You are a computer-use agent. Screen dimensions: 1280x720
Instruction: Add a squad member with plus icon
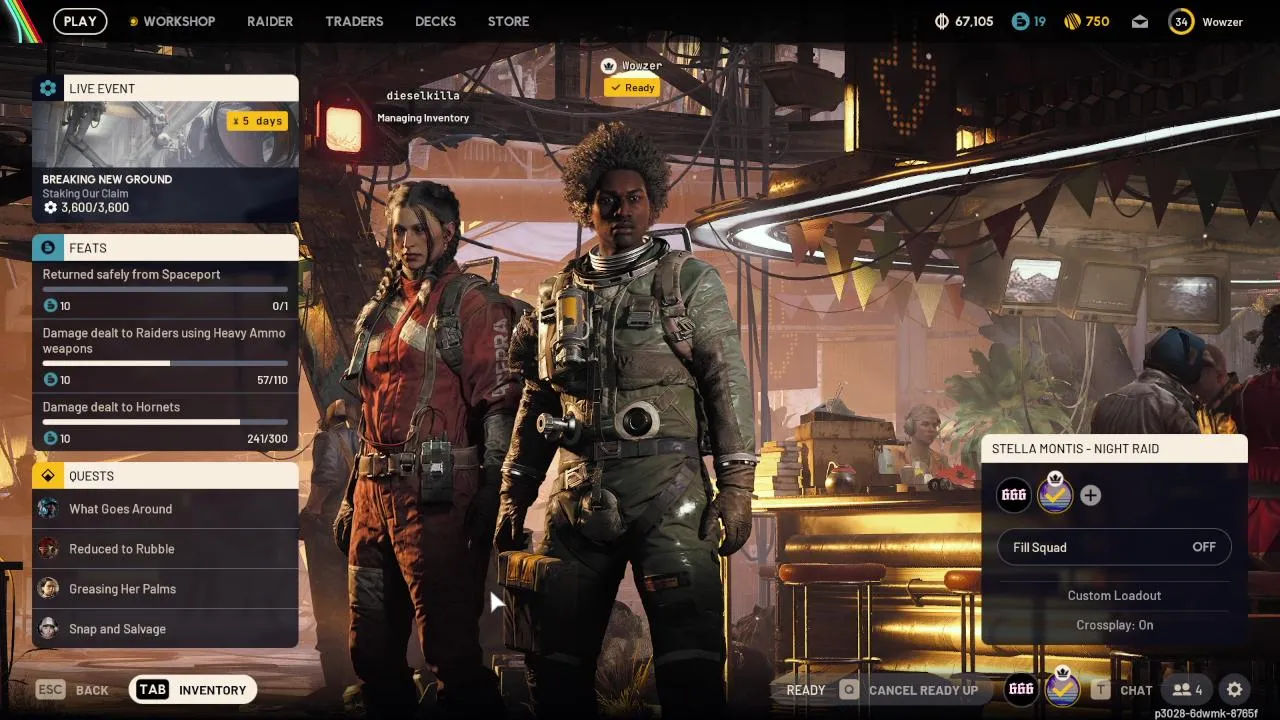point(1090,495)
